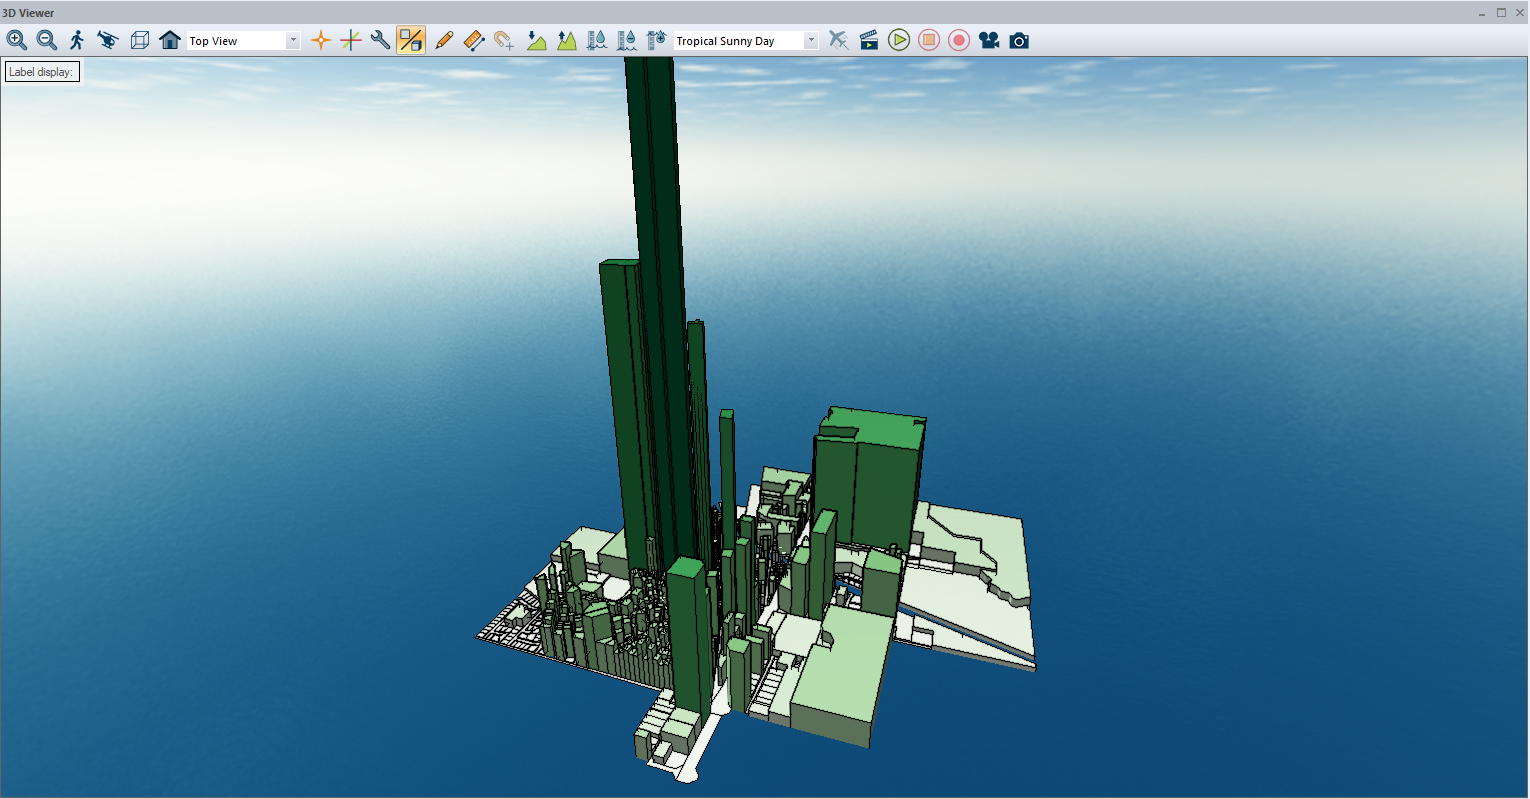Toggle the highlighted 2D/3D split view button
The width and height of the screenshot is (1530, 799).
(411, 40)
